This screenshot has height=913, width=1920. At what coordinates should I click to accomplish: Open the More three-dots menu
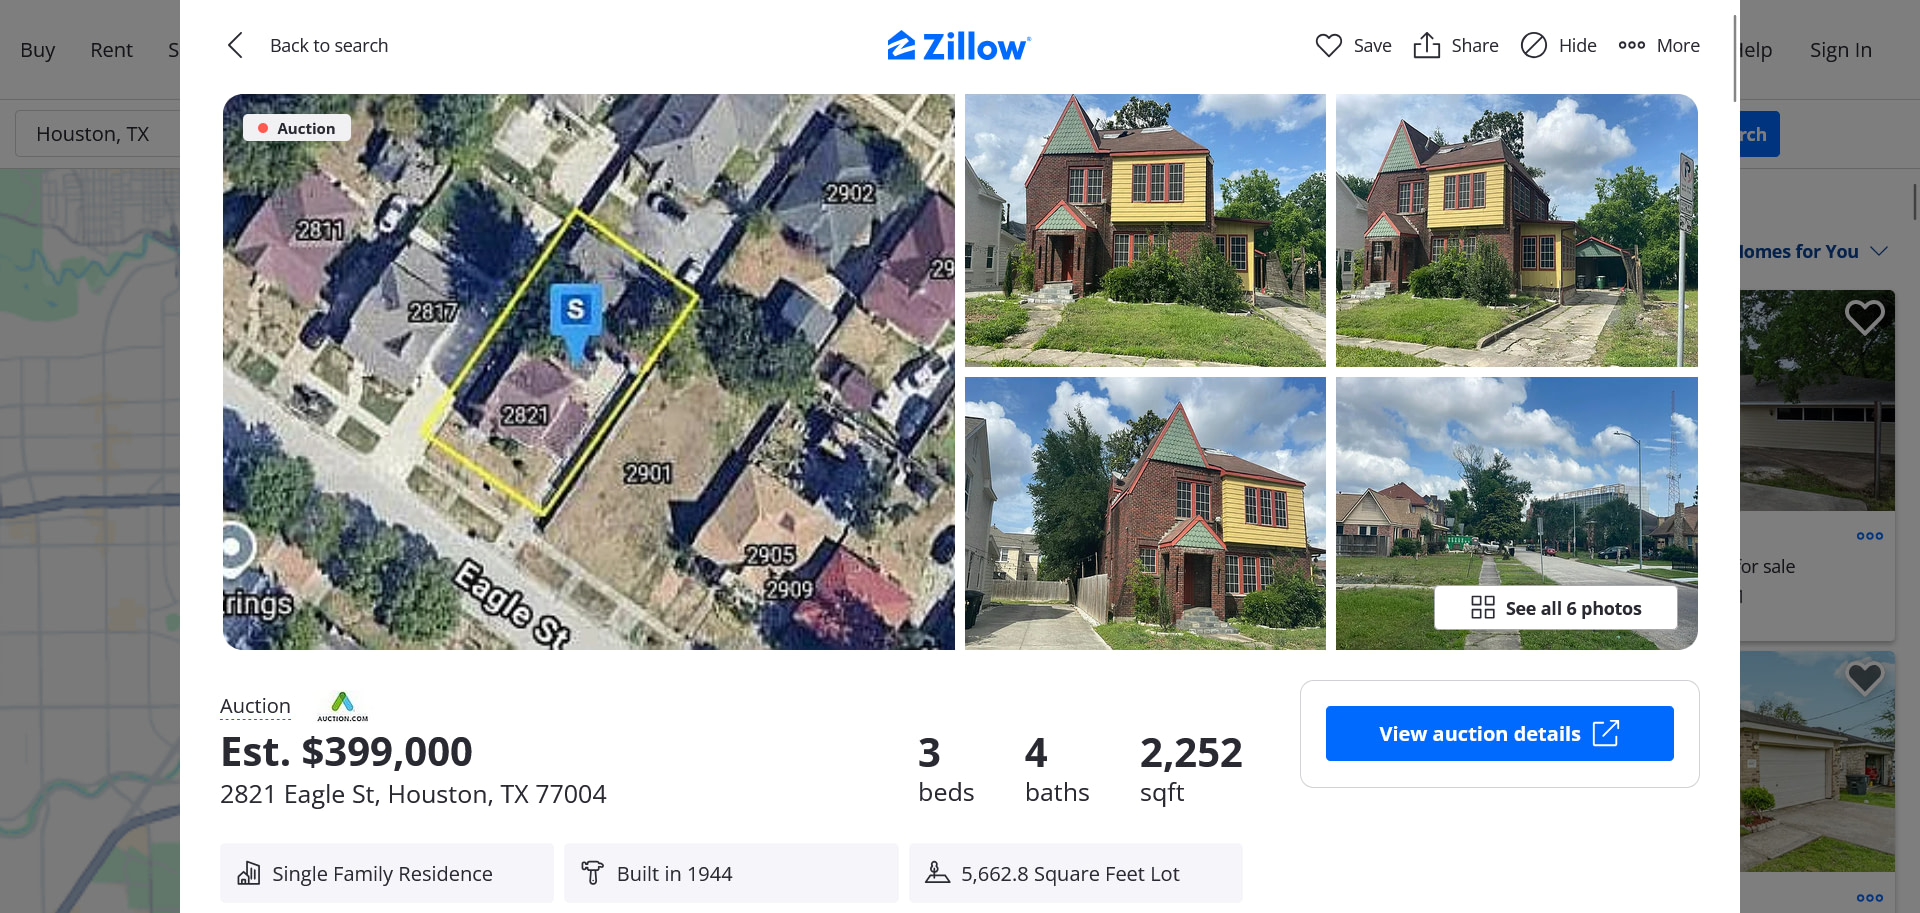pyautogui.click(x=1631, y=45)
